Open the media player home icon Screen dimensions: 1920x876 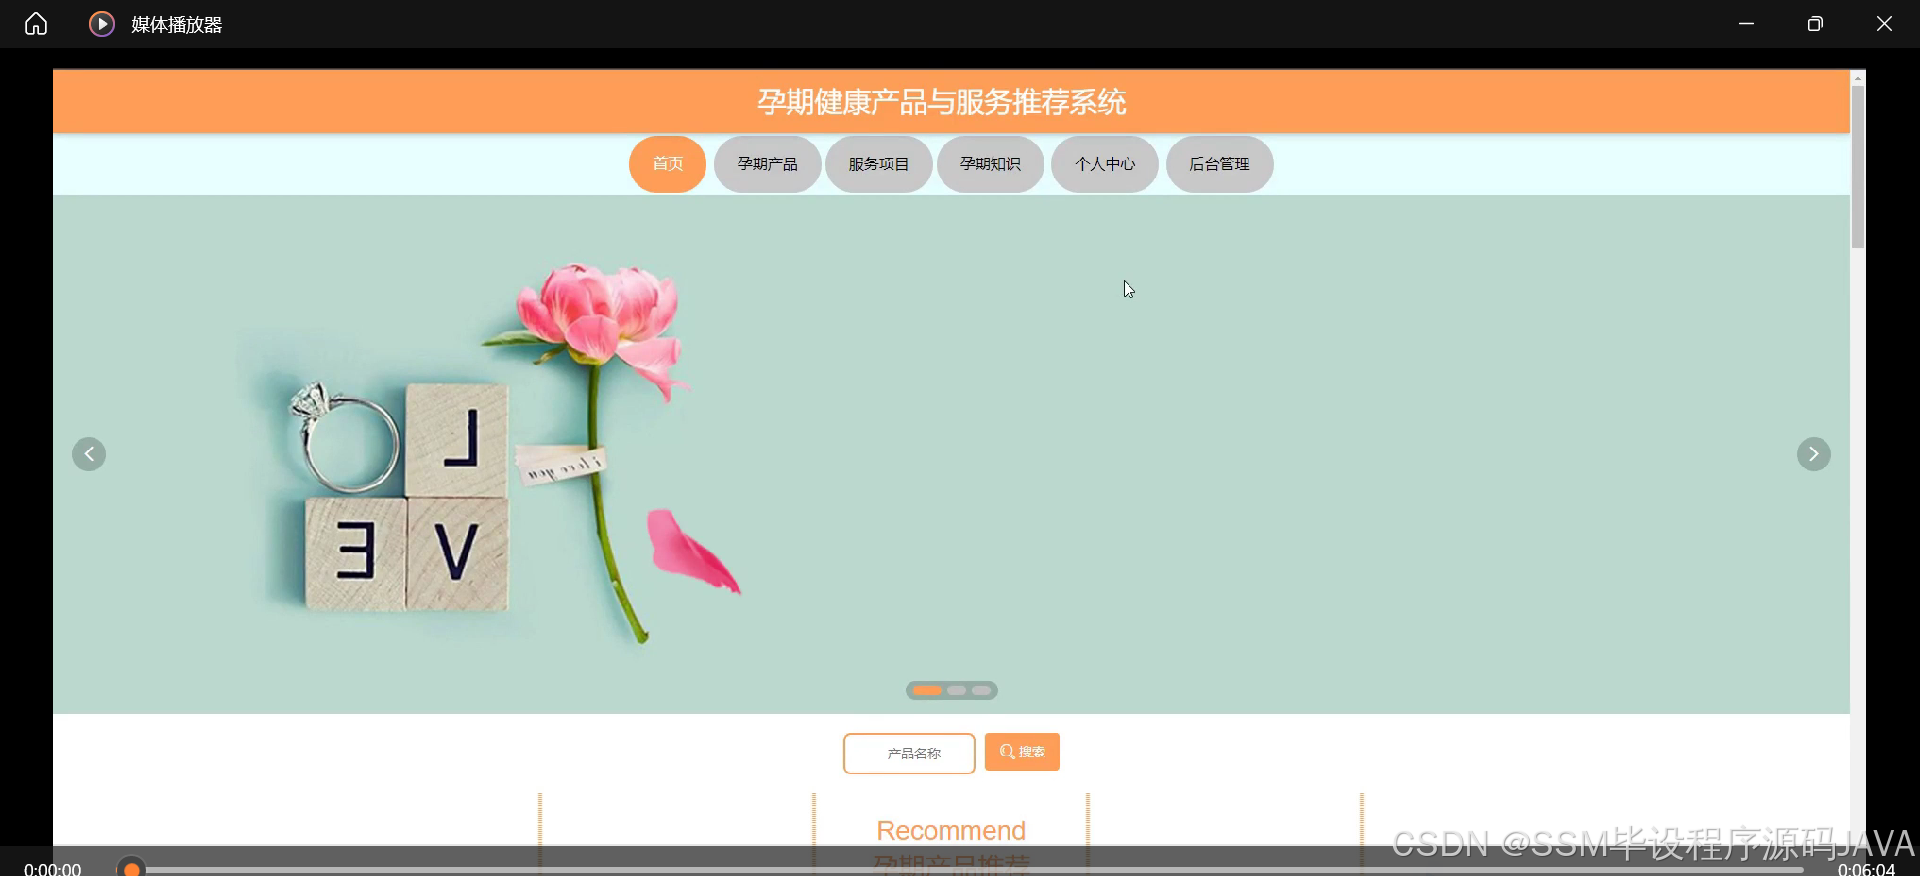(36, 24)
